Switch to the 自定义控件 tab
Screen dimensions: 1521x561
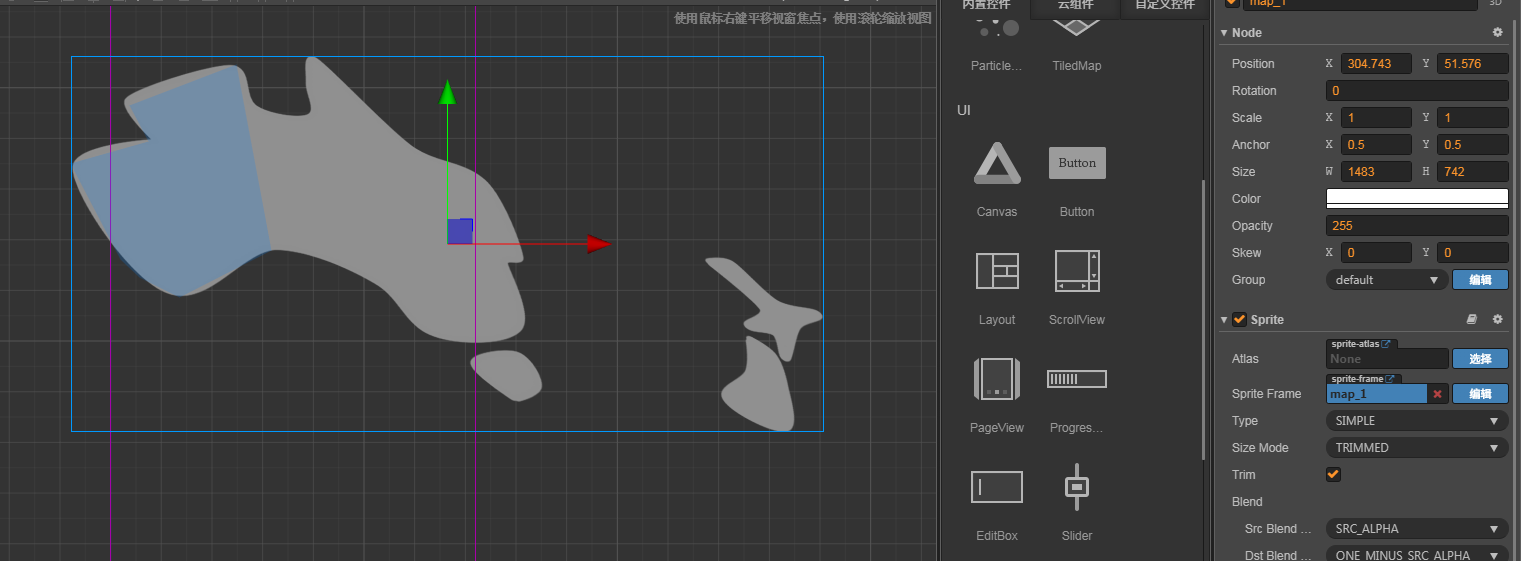(x=1164, y=6)
